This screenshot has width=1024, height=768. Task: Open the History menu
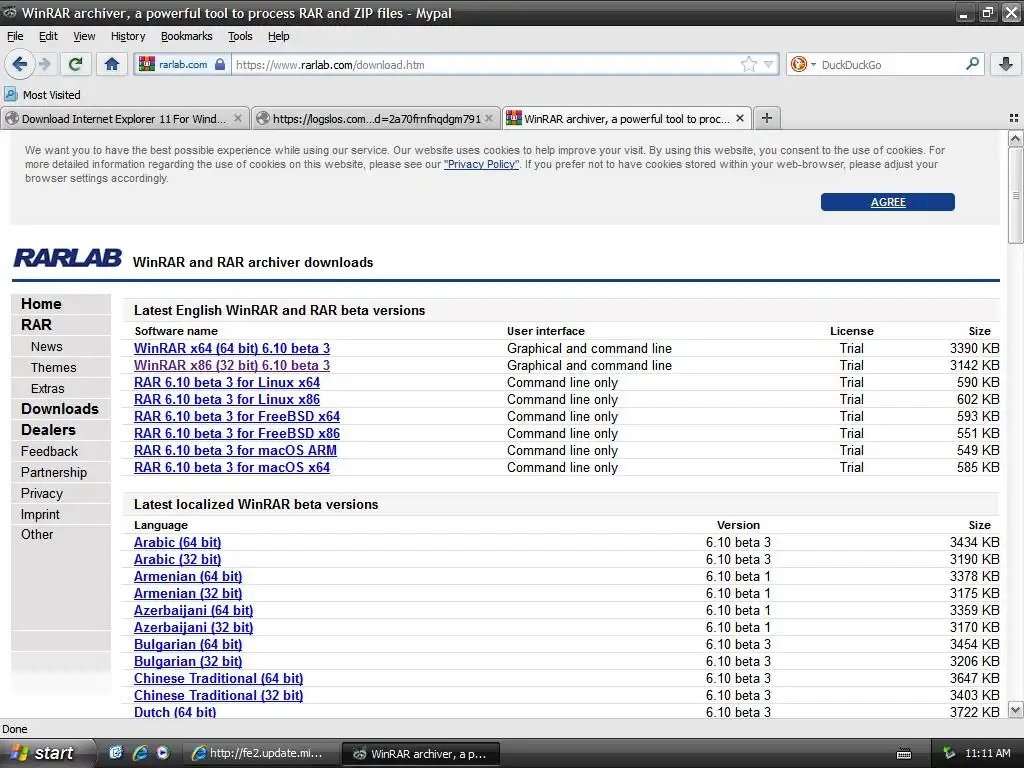pos(128,36)
